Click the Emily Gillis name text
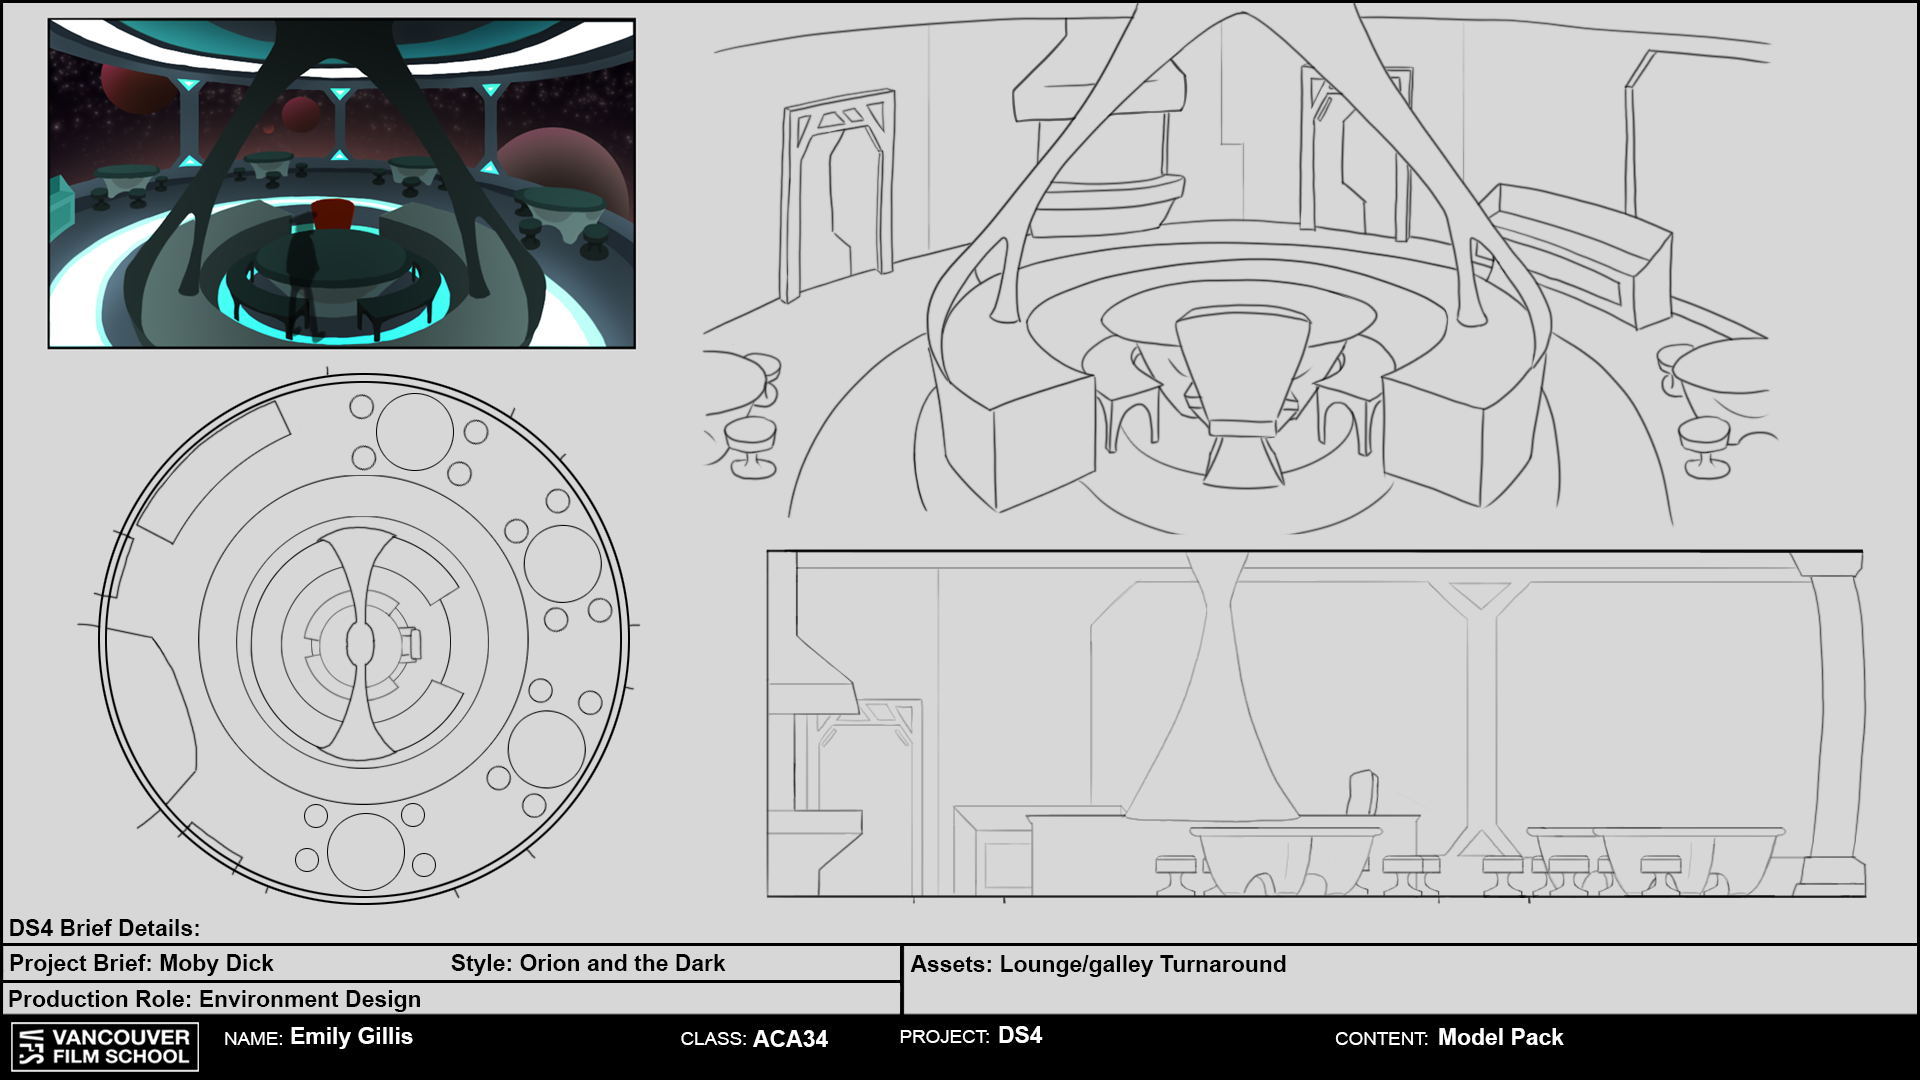 tap(351, 1037)
